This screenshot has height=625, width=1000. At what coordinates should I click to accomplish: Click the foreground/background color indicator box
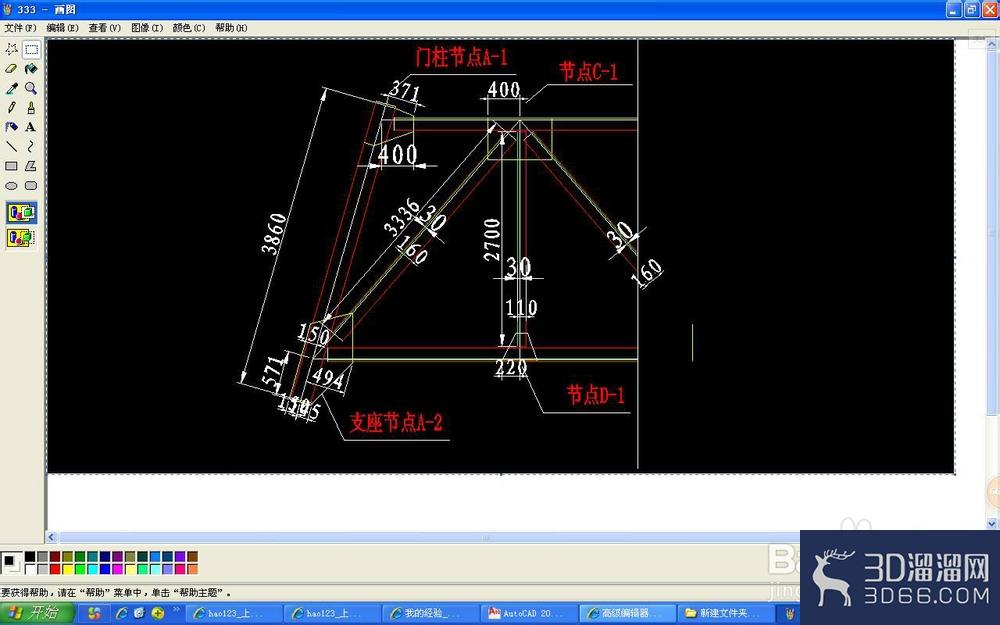click(11, 563)
